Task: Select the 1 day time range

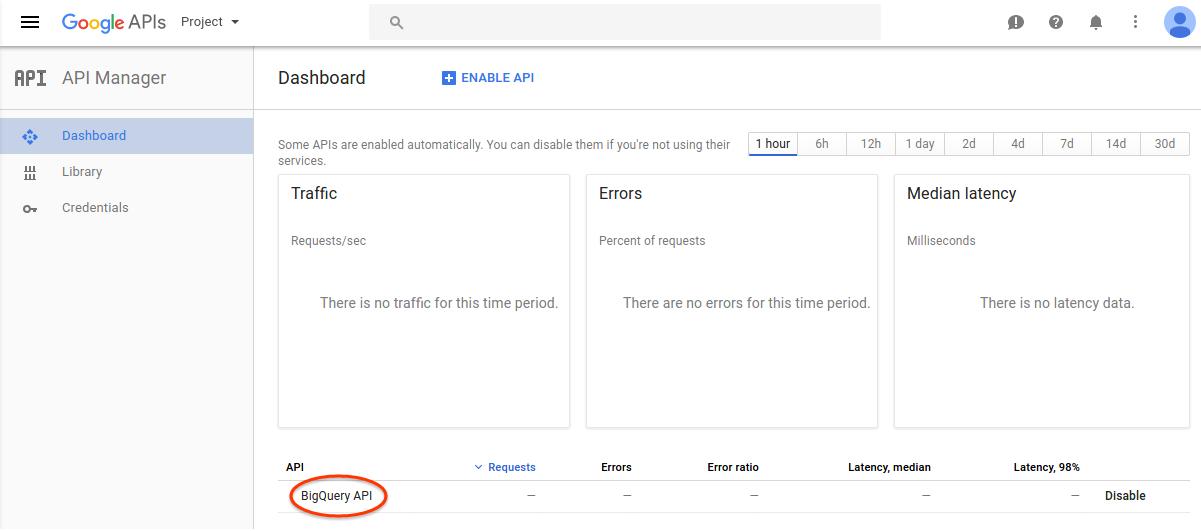Action: pos(919,144)
